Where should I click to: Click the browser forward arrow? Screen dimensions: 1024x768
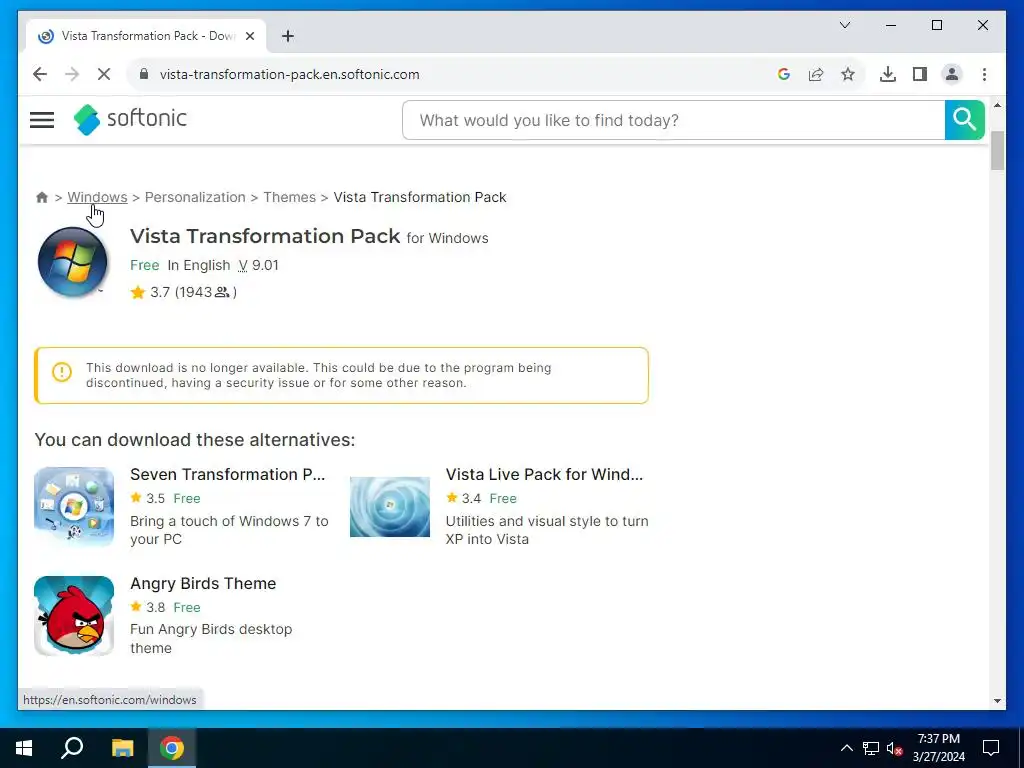(x=72, y=74)
